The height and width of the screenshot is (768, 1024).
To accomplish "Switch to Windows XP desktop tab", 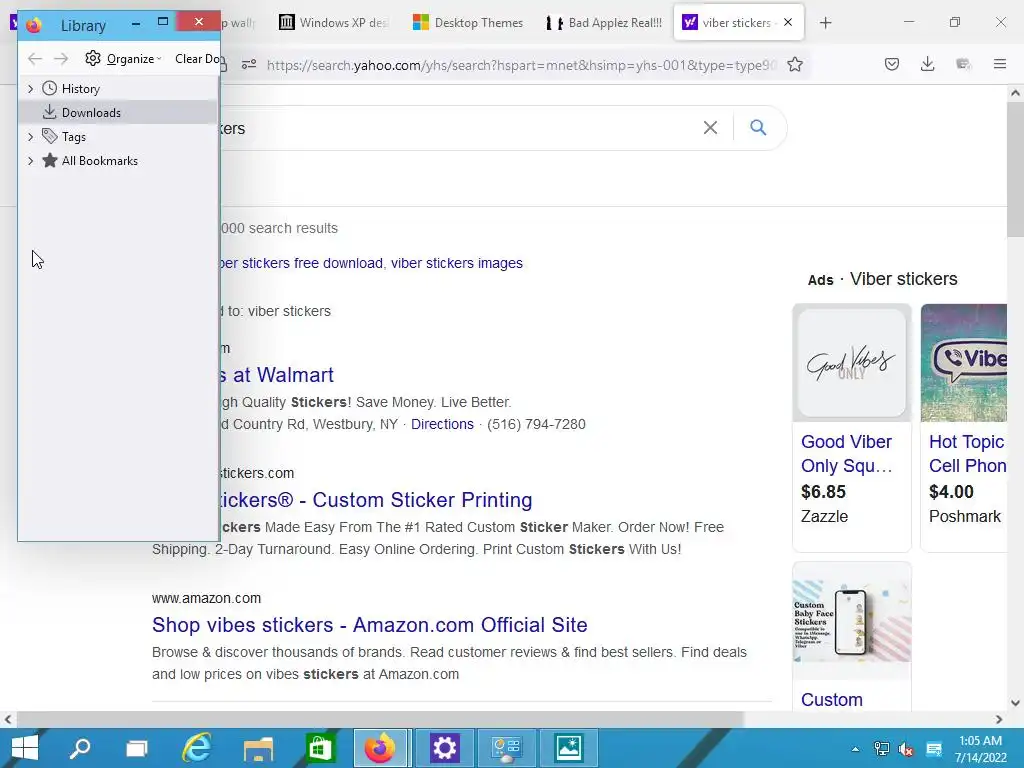I will pos(333,23).
